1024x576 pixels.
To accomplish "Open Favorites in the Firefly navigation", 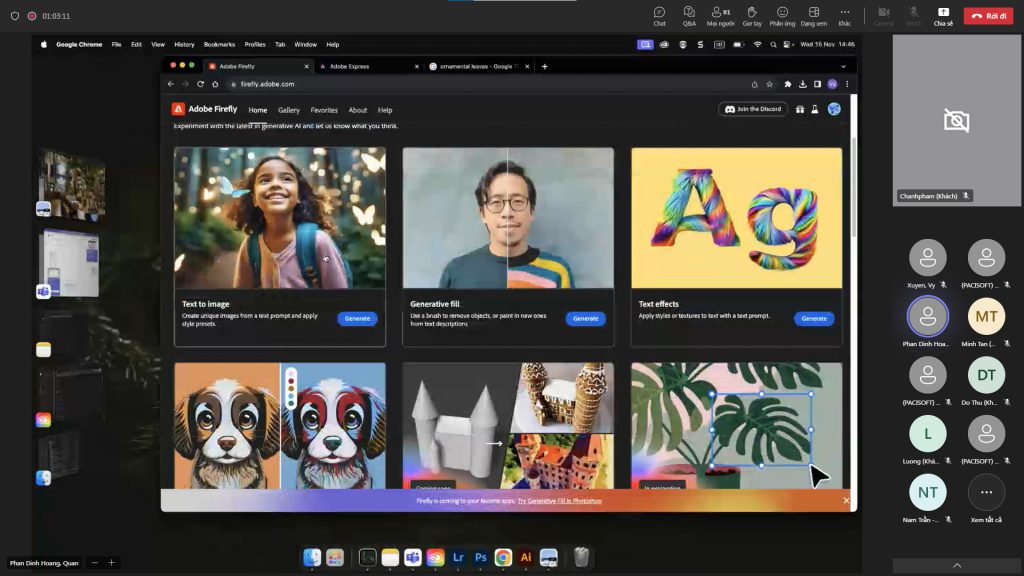I will coord(324,110).
